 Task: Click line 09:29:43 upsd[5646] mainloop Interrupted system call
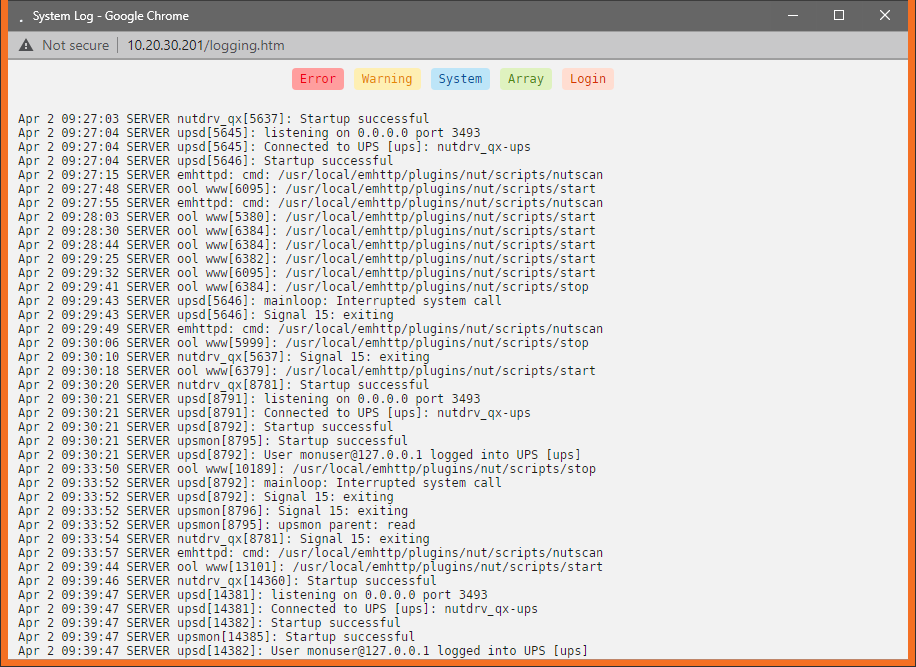click(259, 301)
